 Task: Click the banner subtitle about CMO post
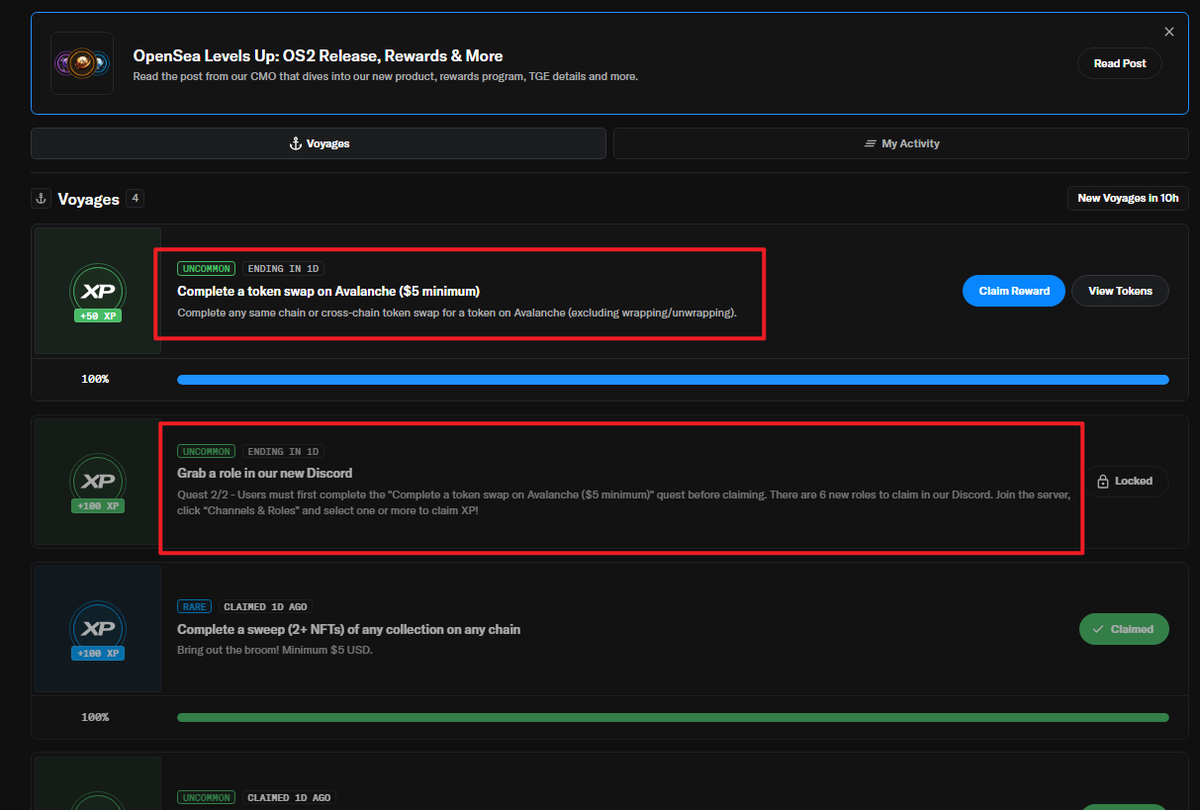(385, 77)
